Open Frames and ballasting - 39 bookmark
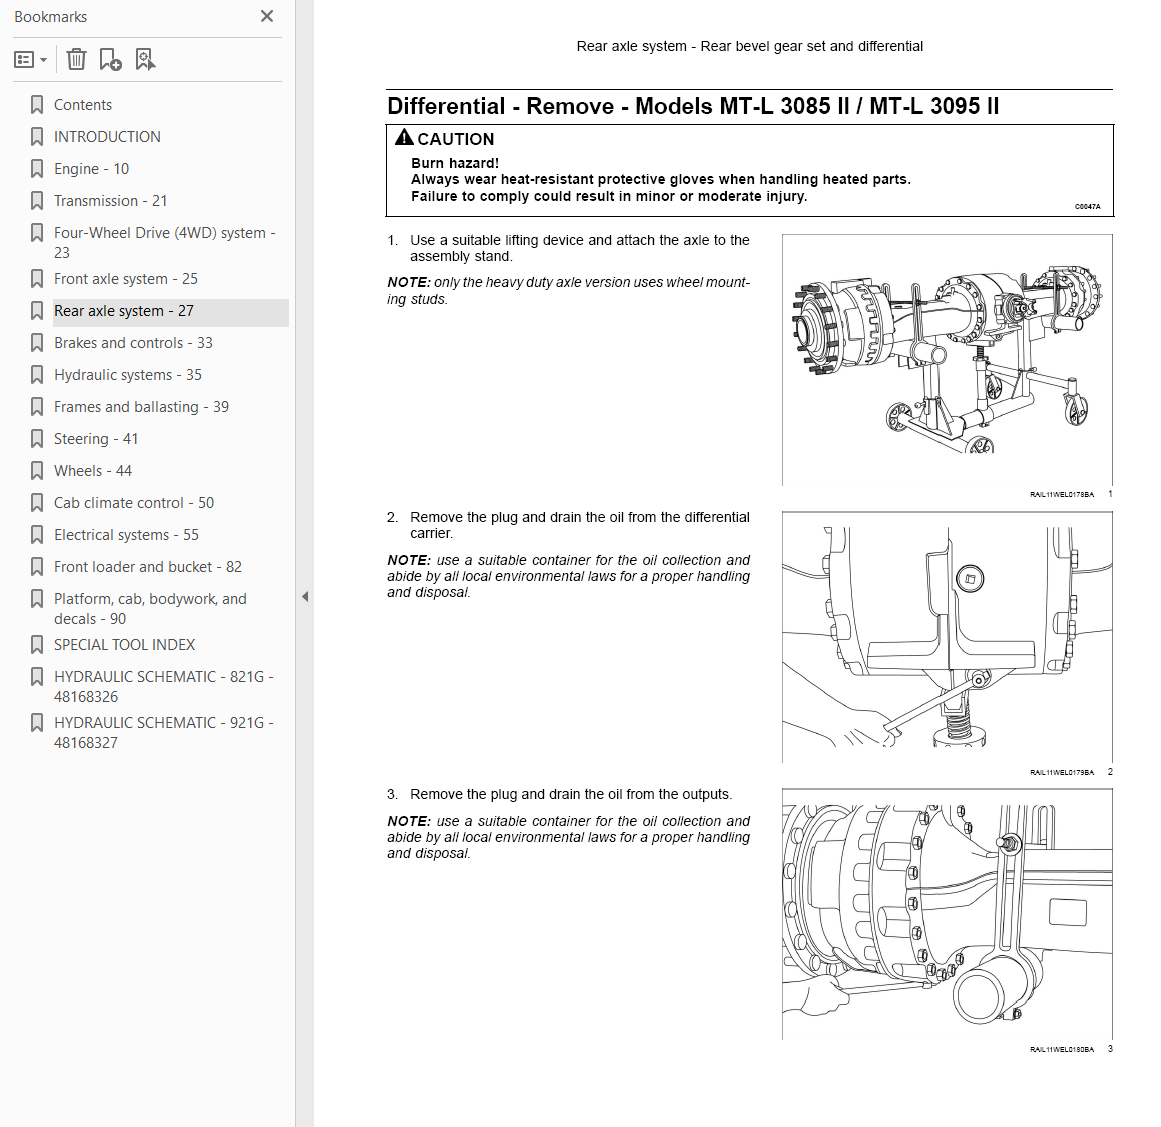Screen dimensions: 1161x1127 (141, 407)
